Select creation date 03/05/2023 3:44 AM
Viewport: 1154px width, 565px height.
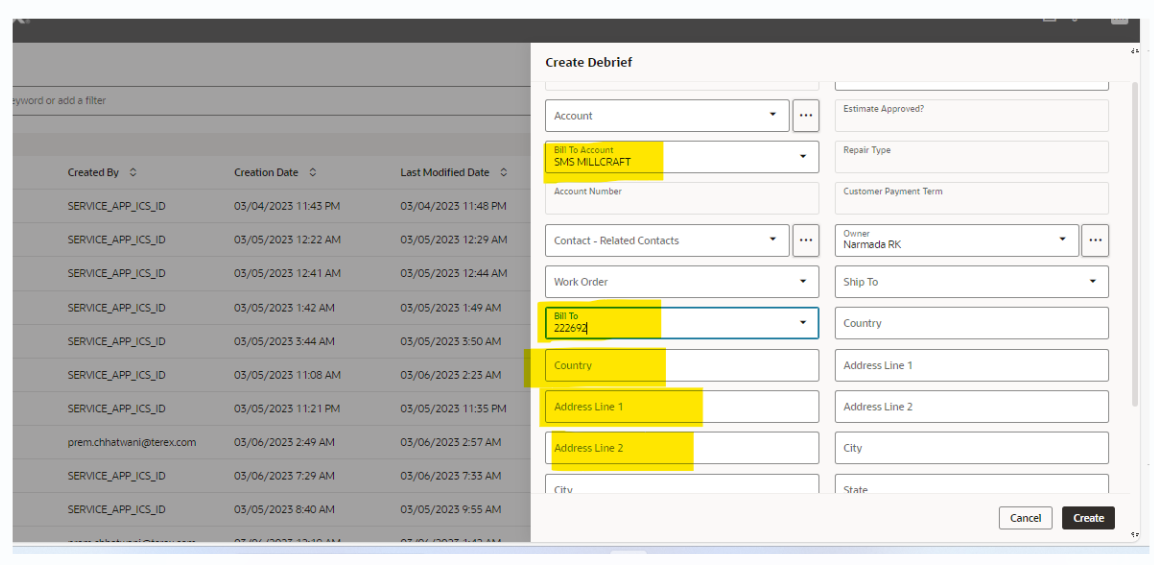[285, 341]
